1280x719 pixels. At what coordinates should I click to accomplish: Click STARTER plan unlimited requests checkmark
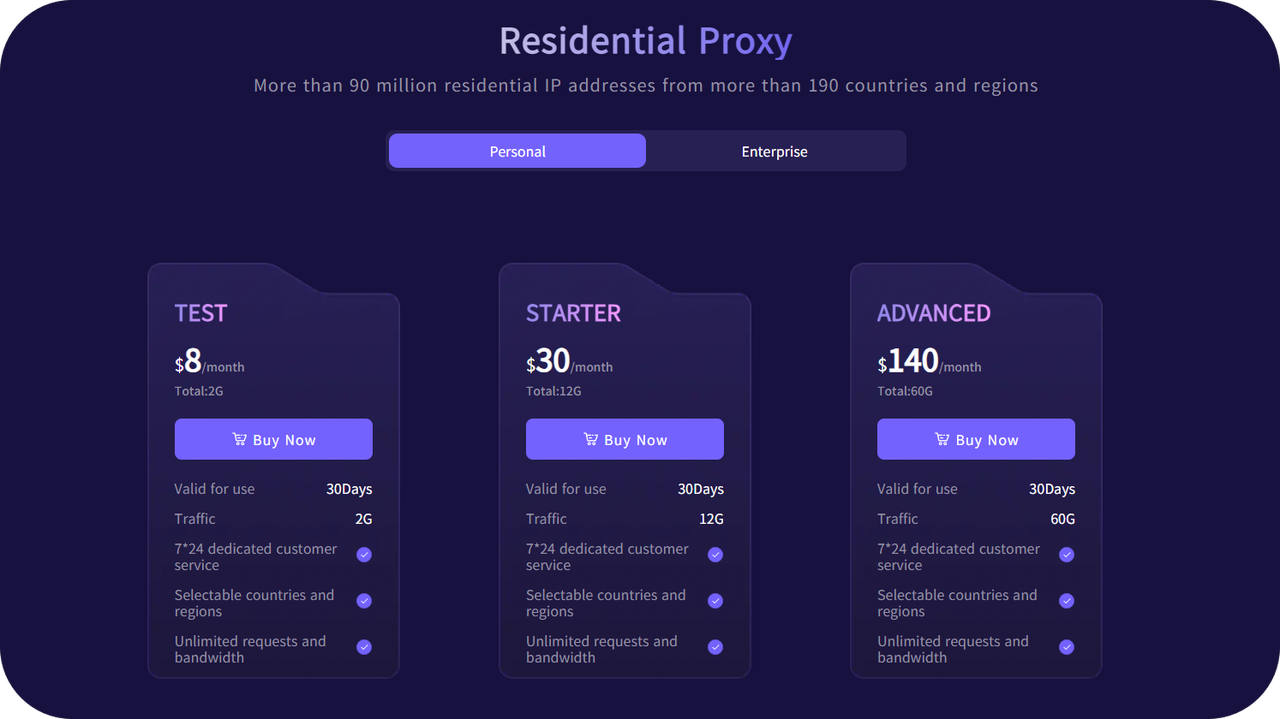pos(715,647)
